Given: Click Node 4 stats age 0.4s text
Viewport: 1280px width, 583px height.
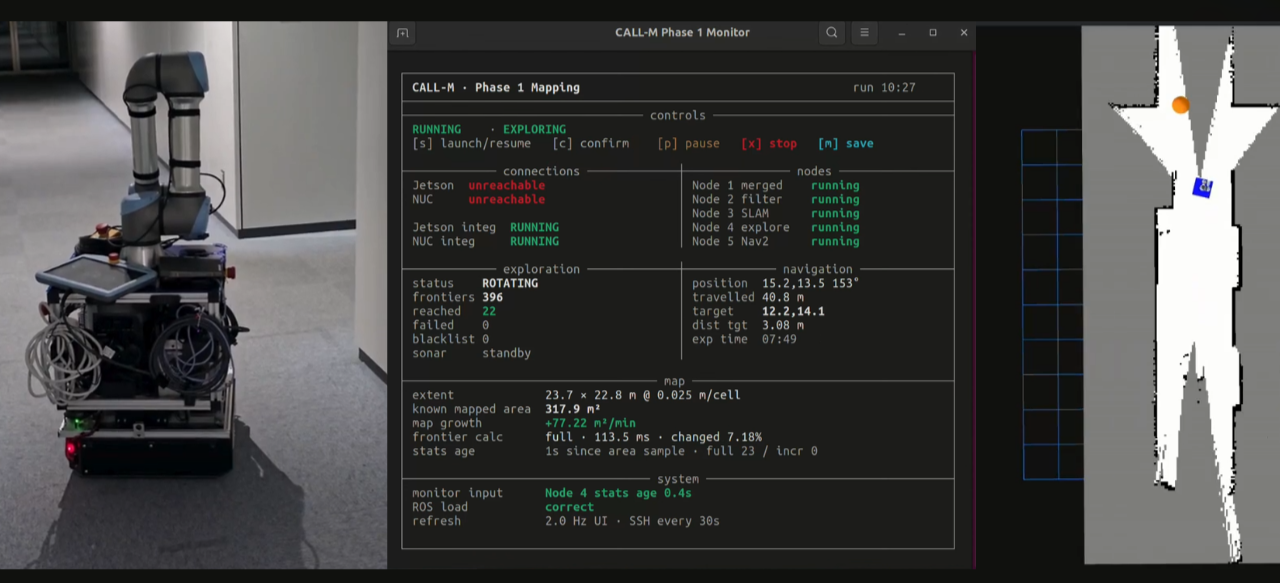Looking at the screenshot, I should (618, 494).
